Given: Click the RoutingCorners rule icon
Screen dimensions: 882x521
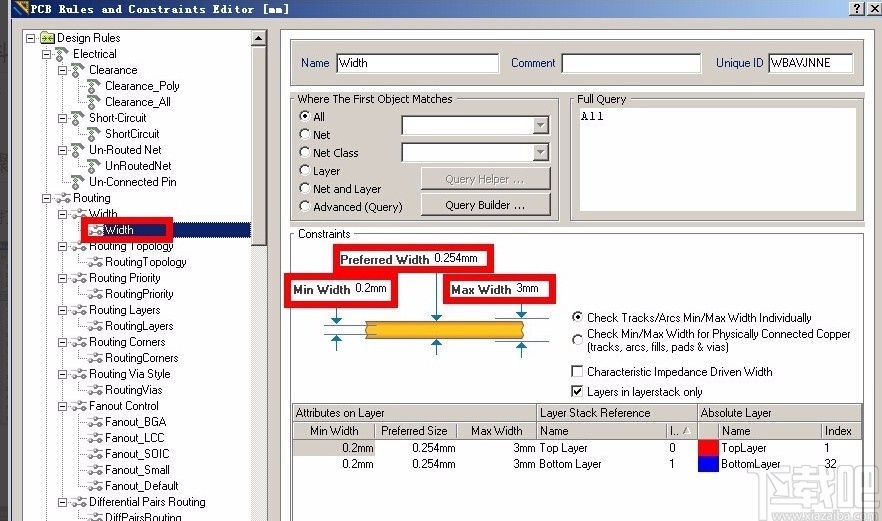Looking at the screenshot, I should click(95, 358).
